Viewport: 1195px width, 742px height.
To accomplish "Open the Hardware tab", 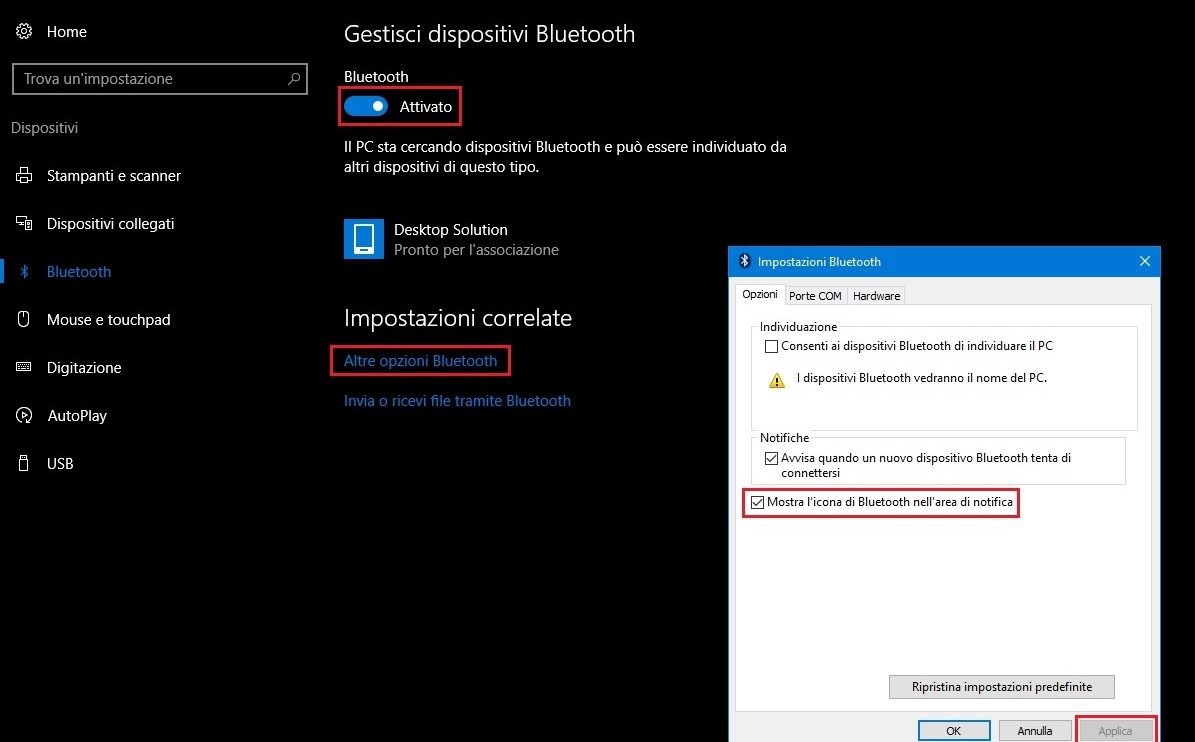I will [x=876, y=296].
